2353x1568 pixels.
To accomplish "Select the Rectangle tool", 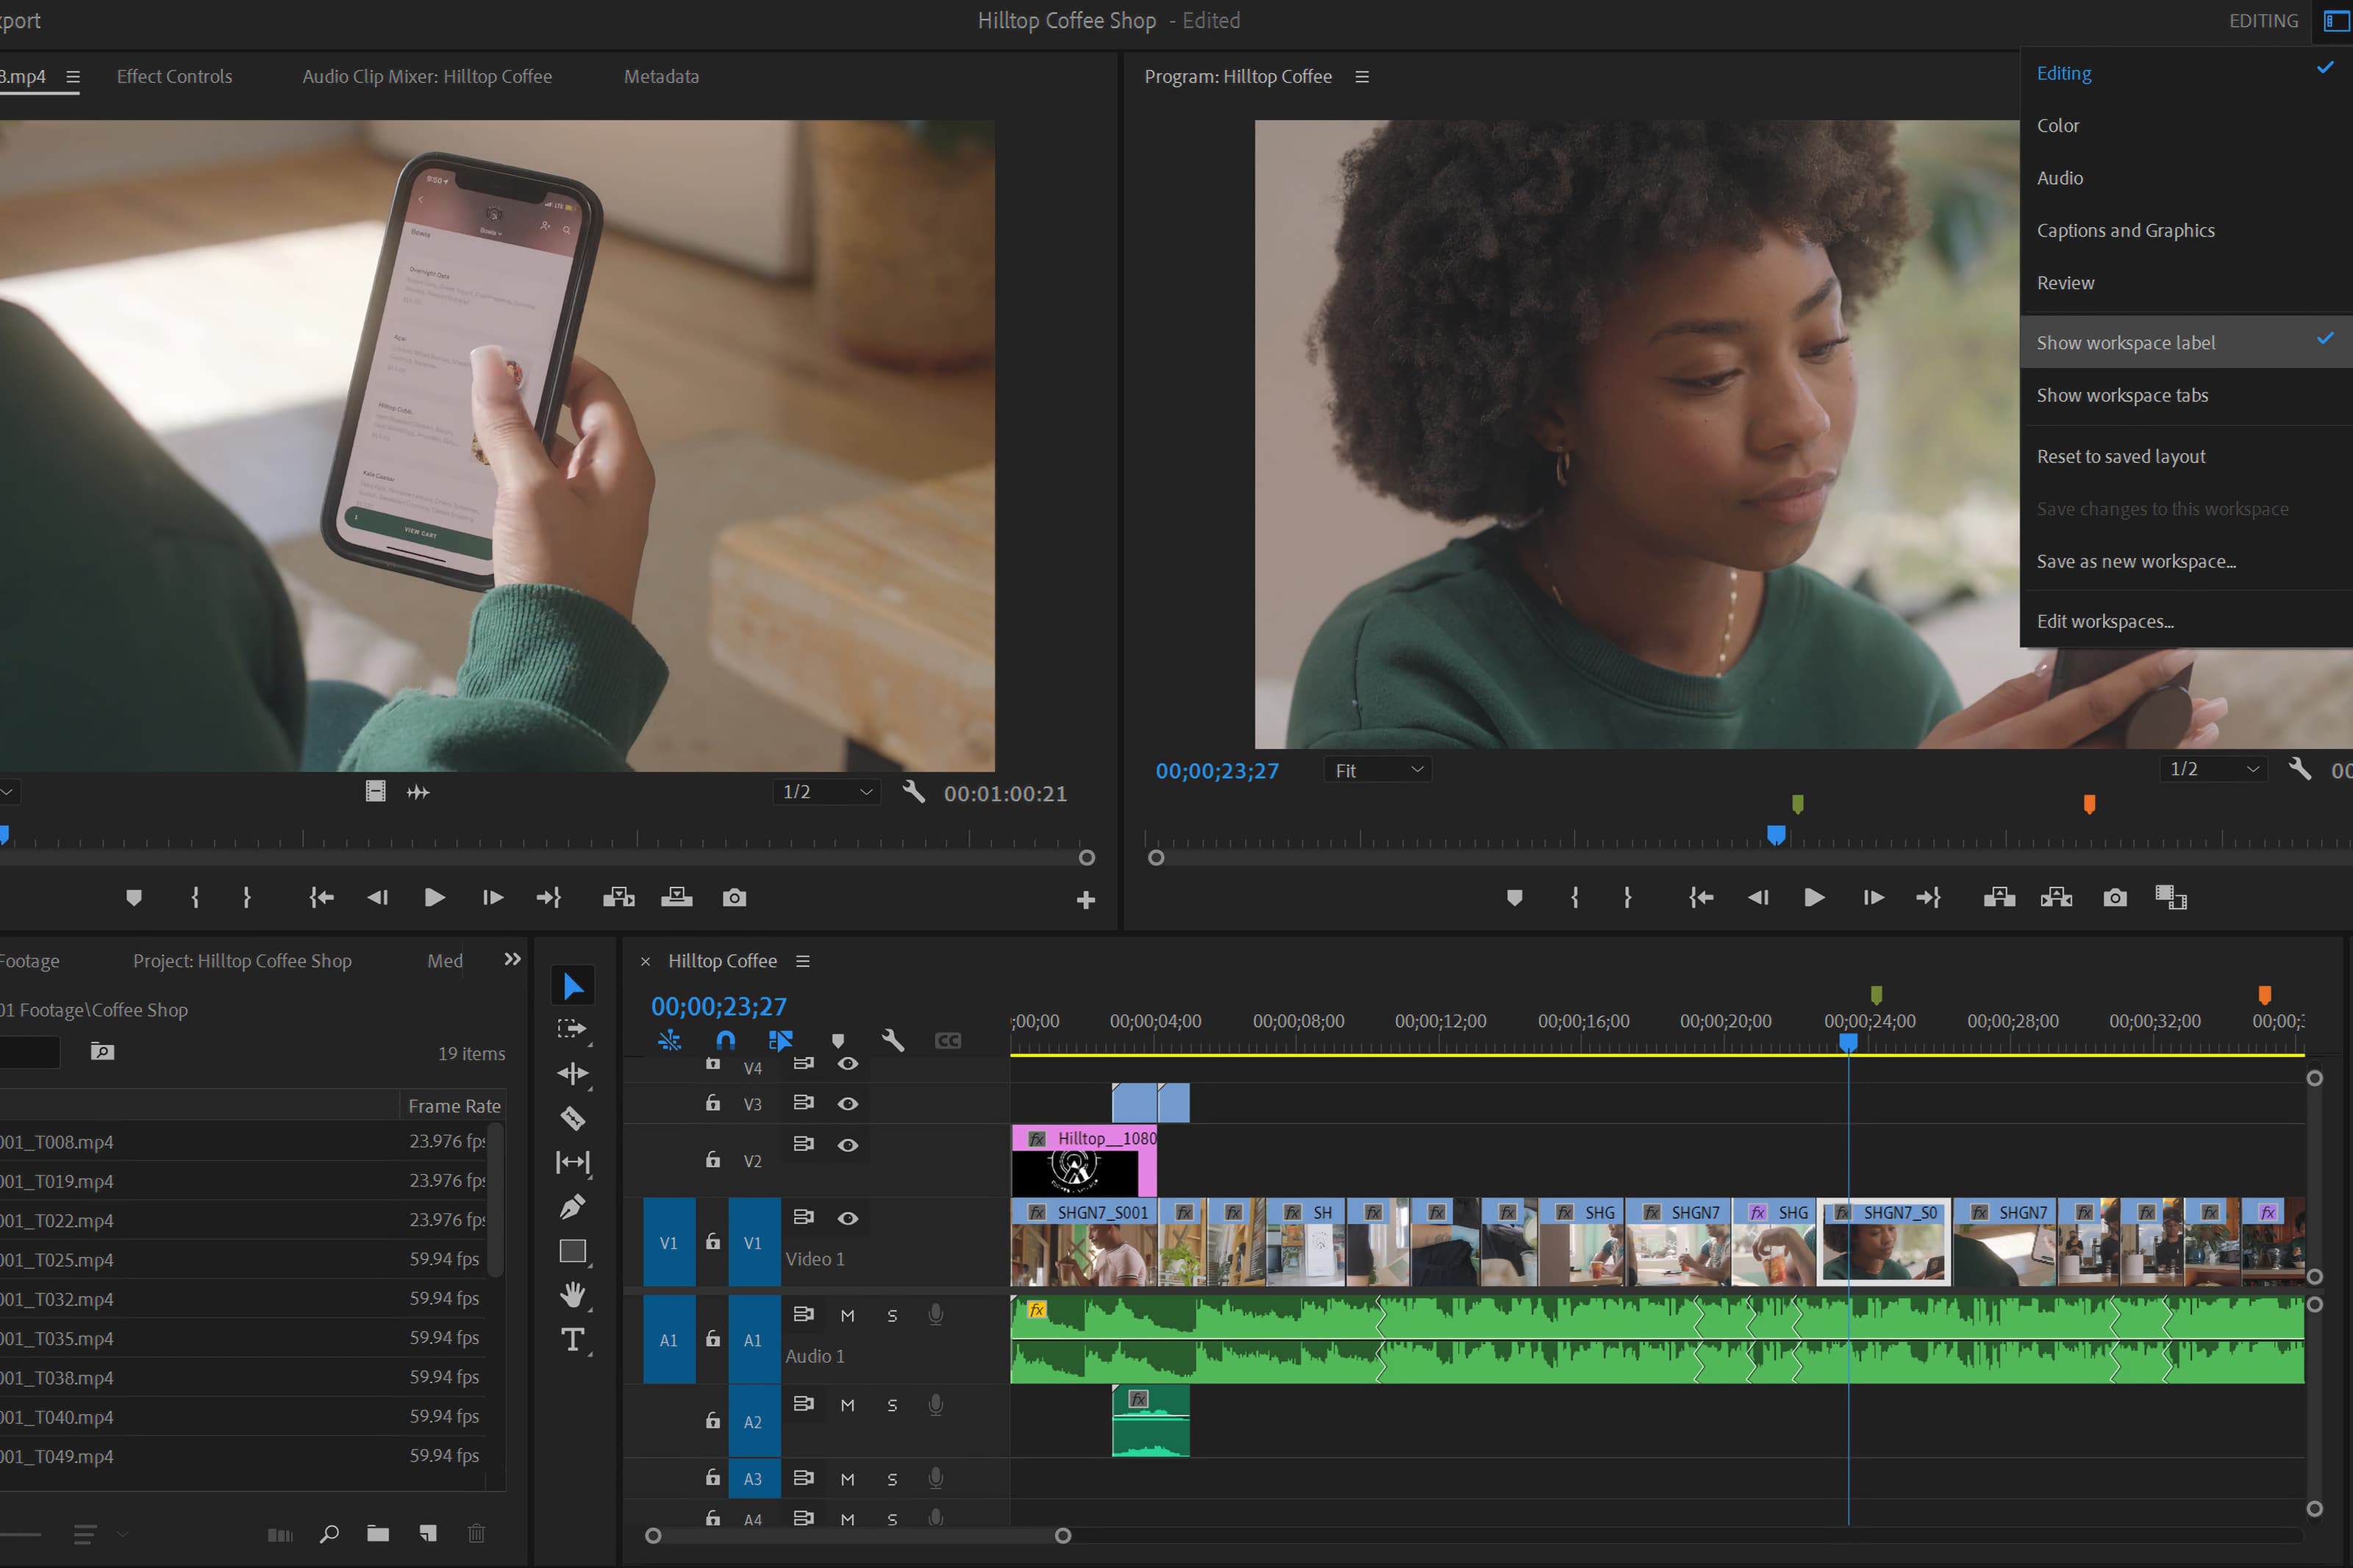I will click(572, 1251).
